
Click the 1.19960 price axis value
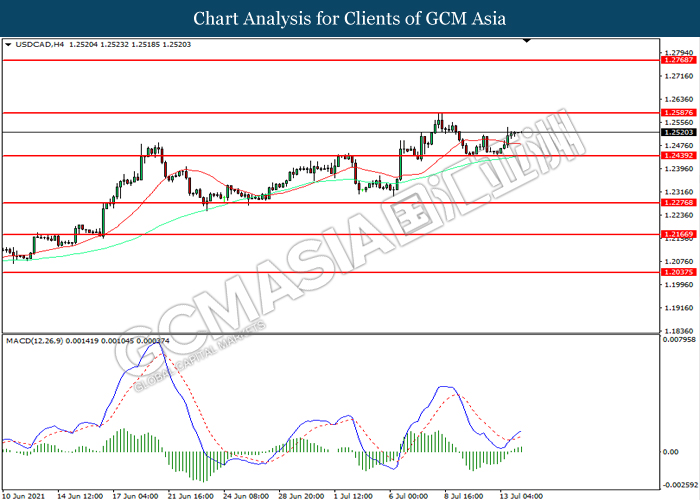(679, 284)
